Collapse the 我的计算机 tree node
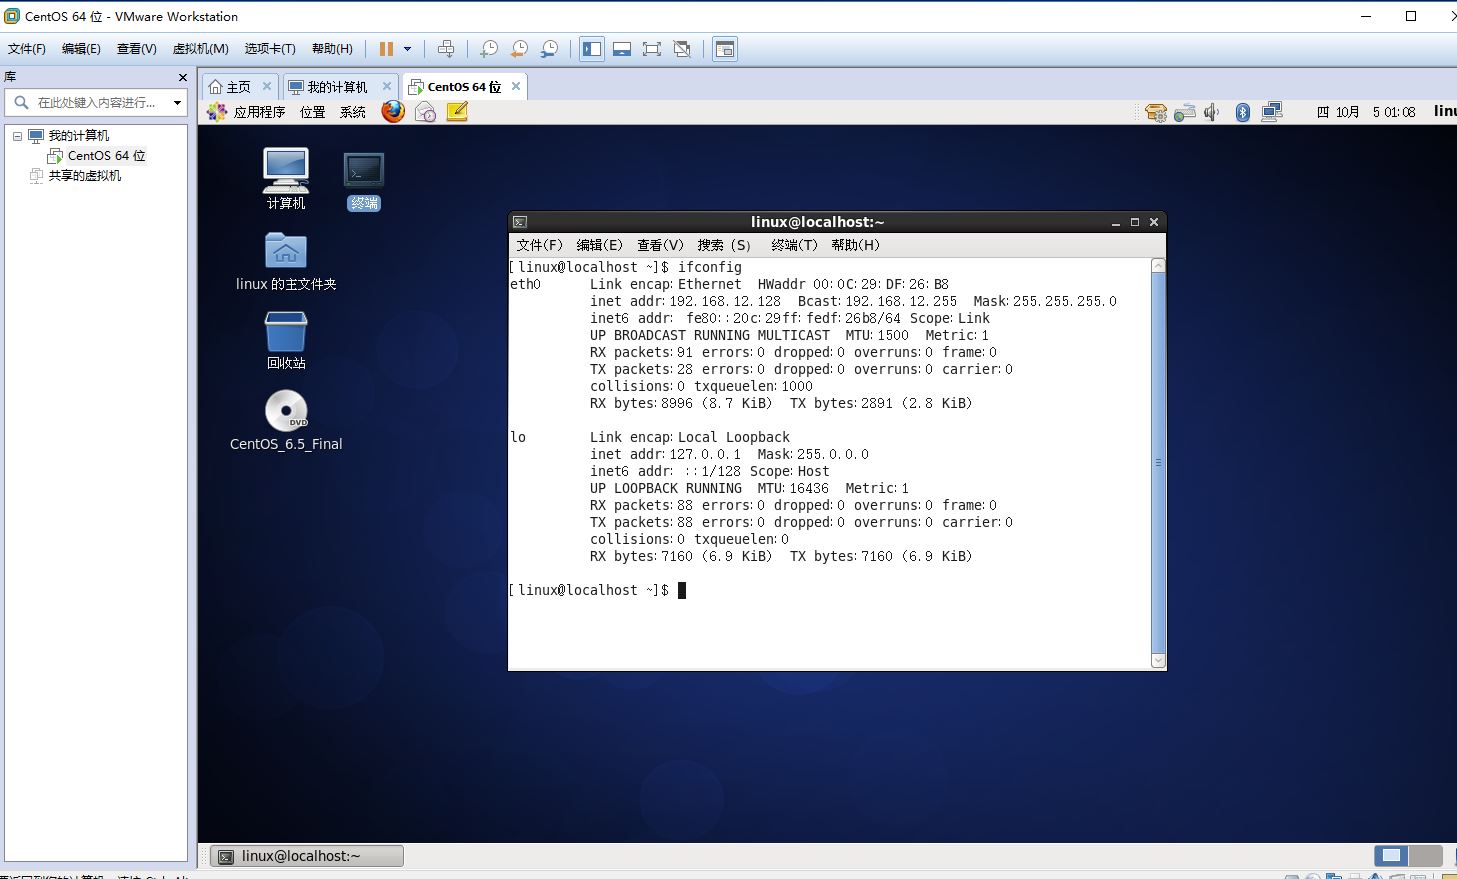Screen dimensions: 1457x879 tap(17, 136)
